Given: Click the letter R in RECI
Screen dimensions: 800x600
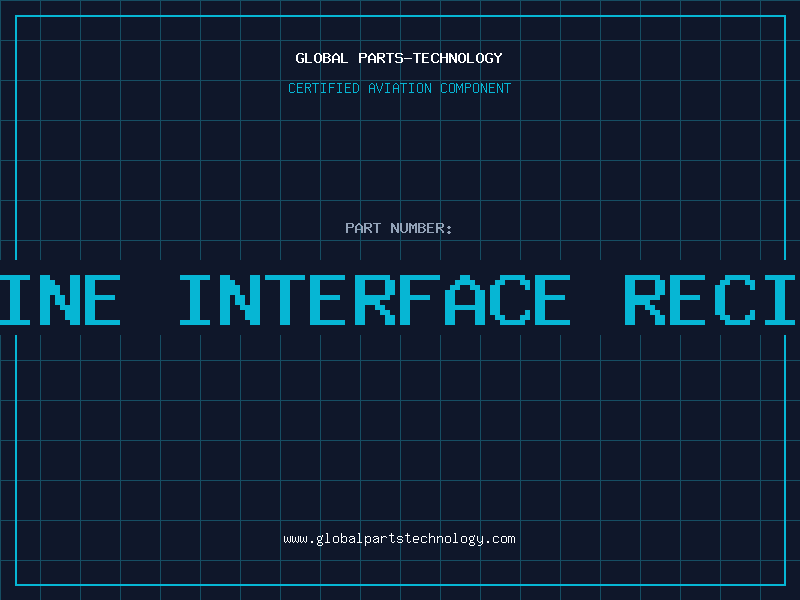Looking at the screenshot, I should point(647,299).
